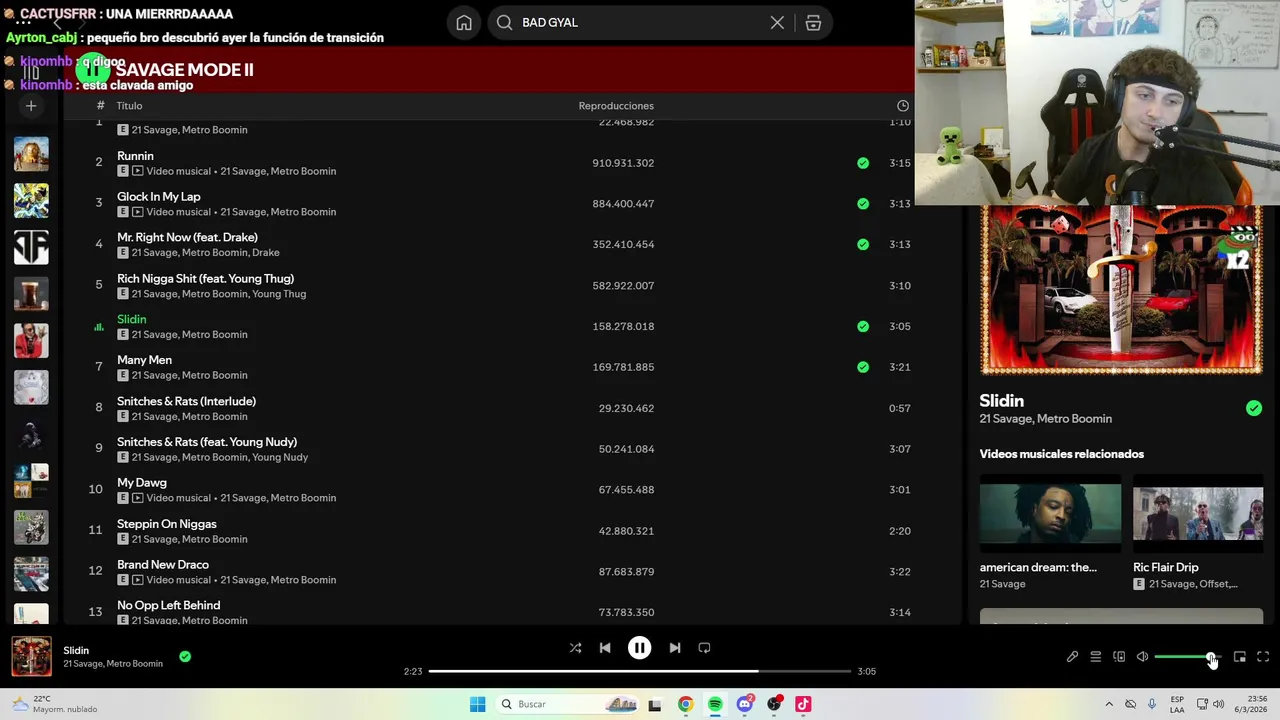This screenshot has width=1280, height=720.
Task: Select the track No Opp Left Behind
Action: pyautogui.click(x=168, y=606)
